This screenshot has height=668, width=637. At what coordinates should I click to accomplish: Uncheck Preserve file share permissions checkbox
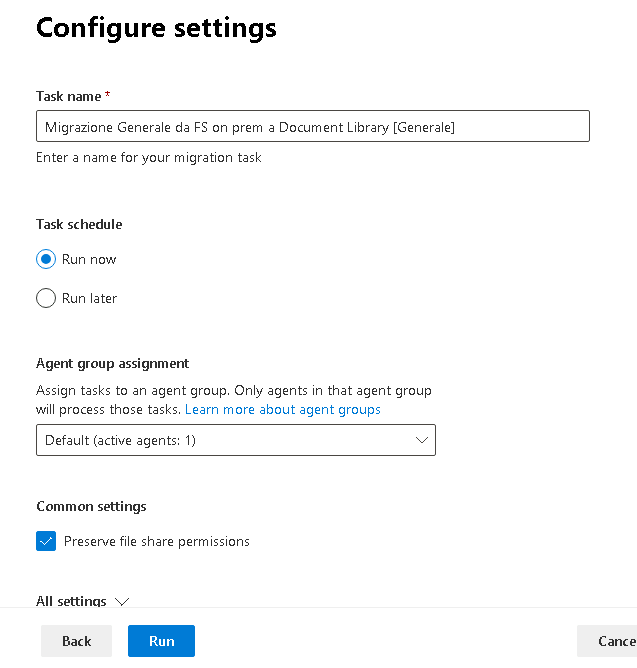click(46, 541)
